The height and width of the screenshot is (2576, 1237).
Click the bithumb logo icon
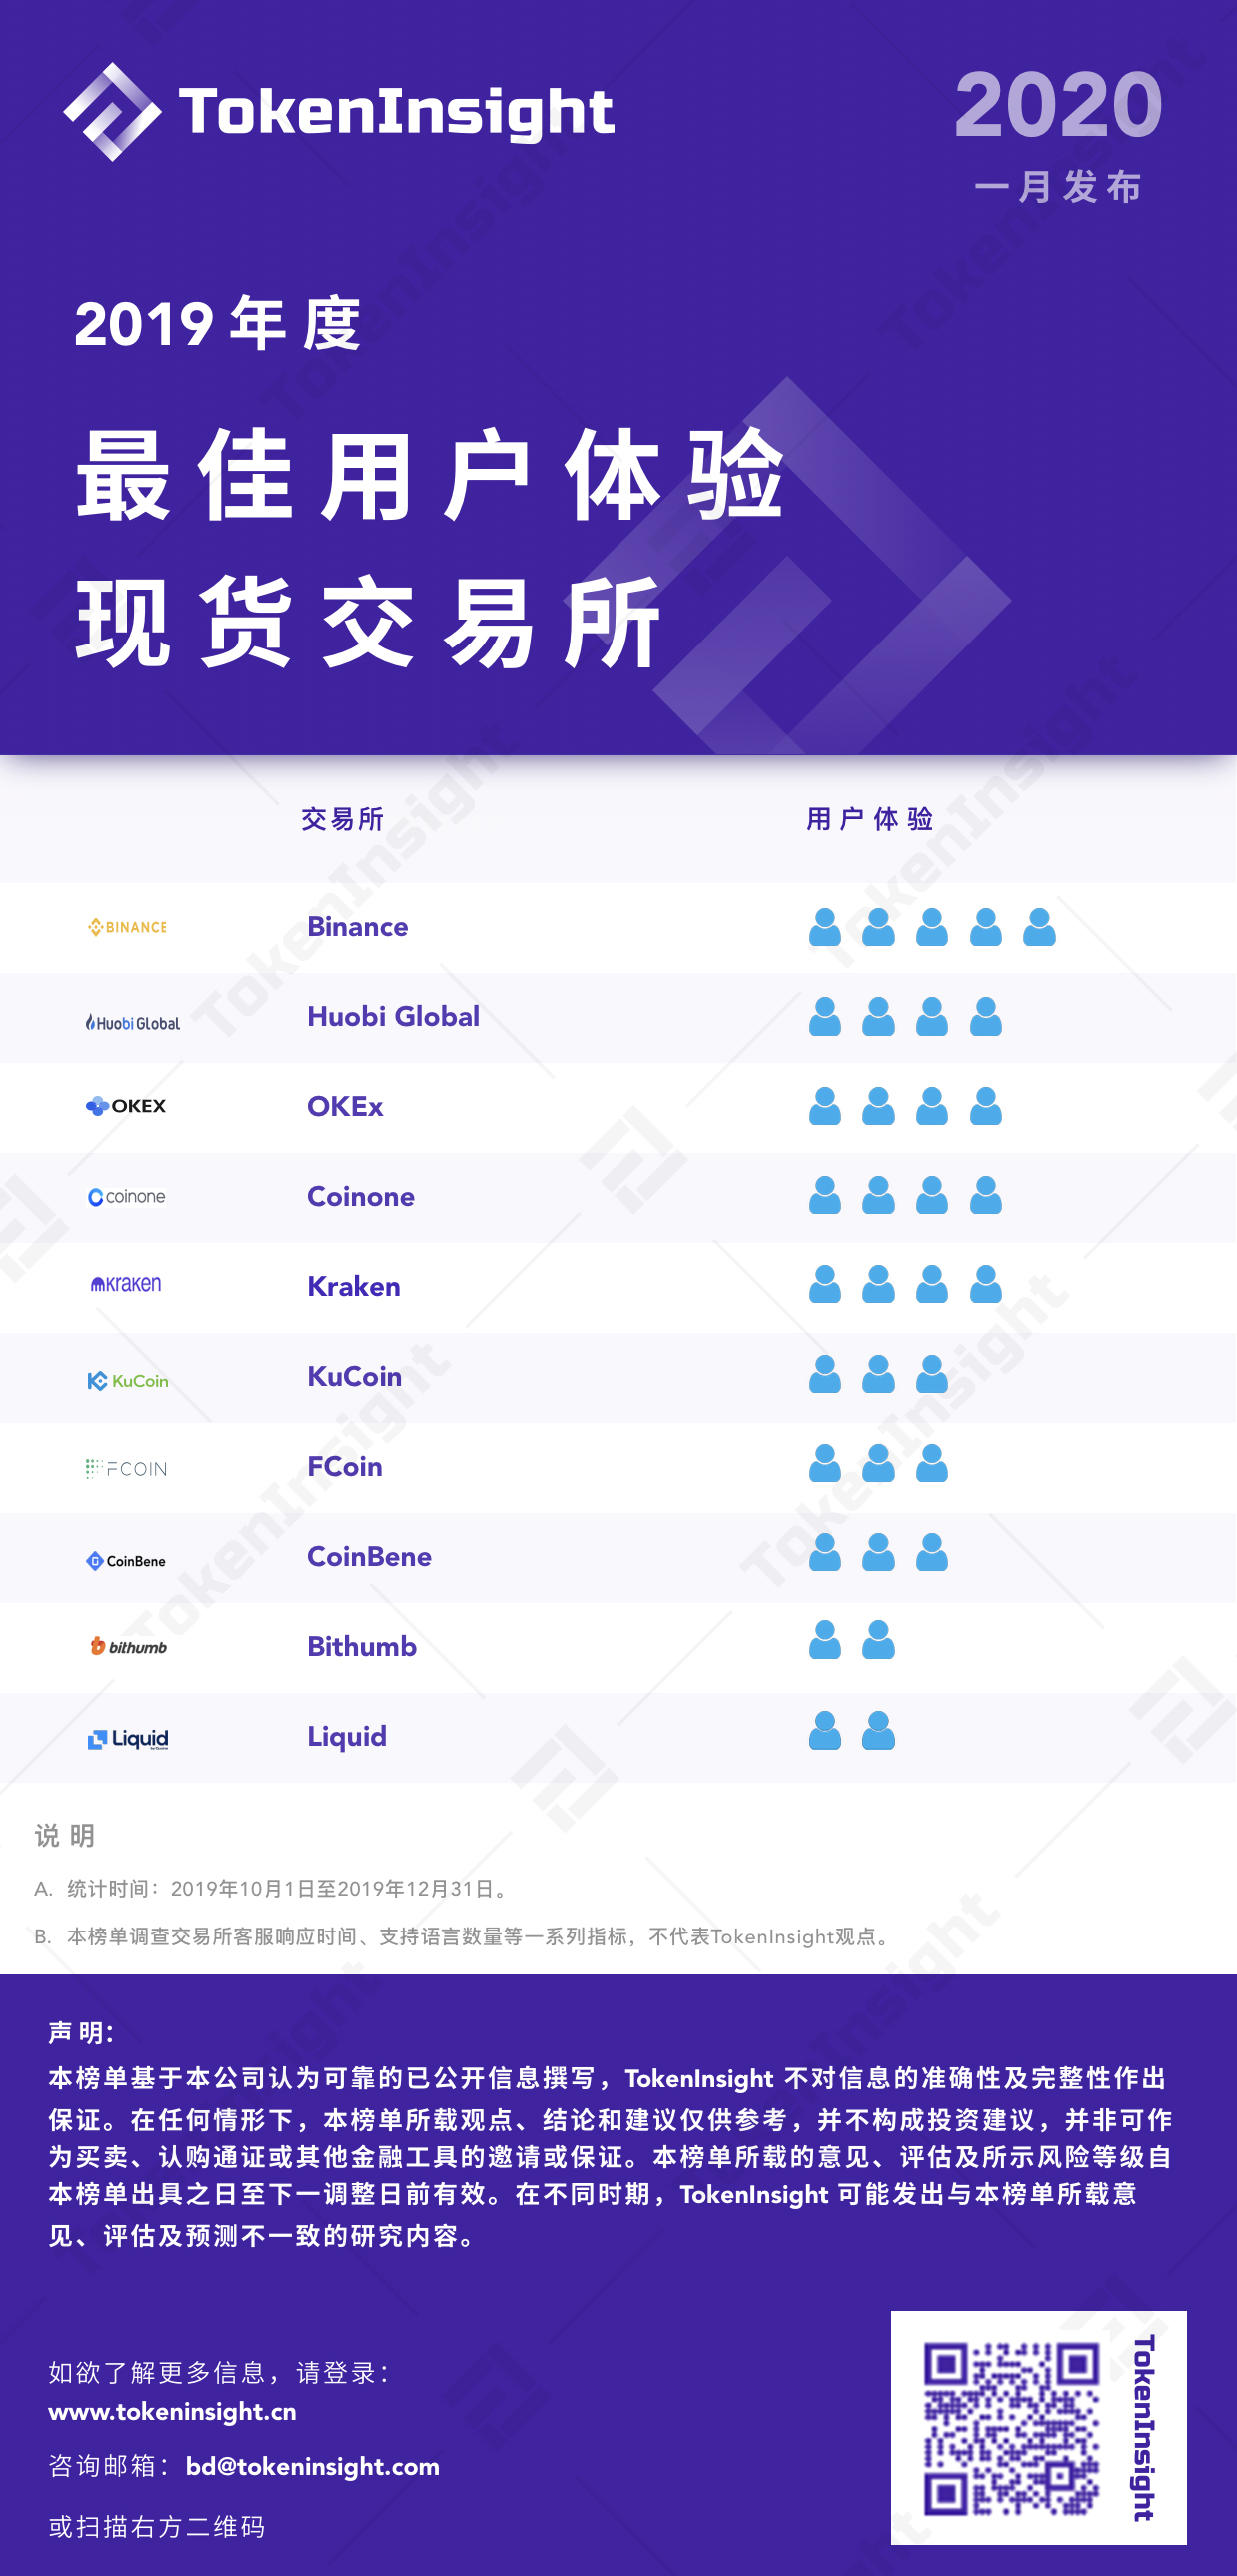coord(129,1646)
